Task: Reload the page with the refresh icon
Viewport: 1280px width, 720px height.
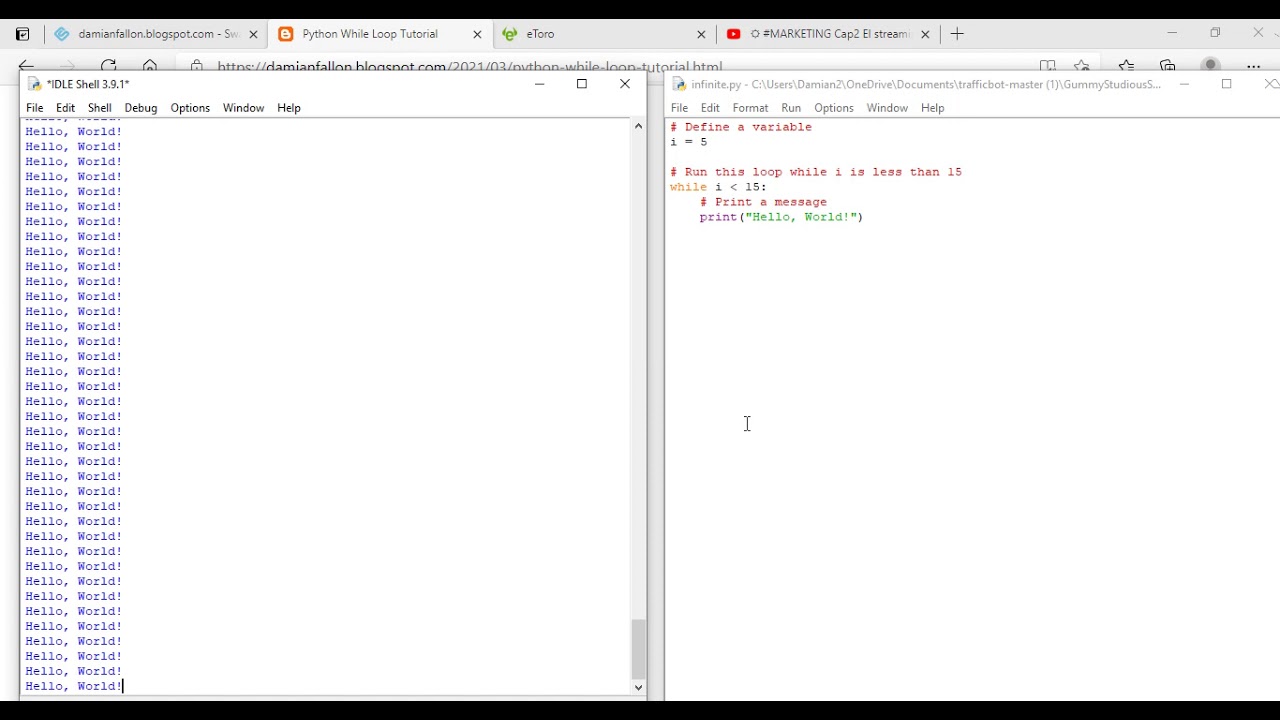Action: [108, 66]
